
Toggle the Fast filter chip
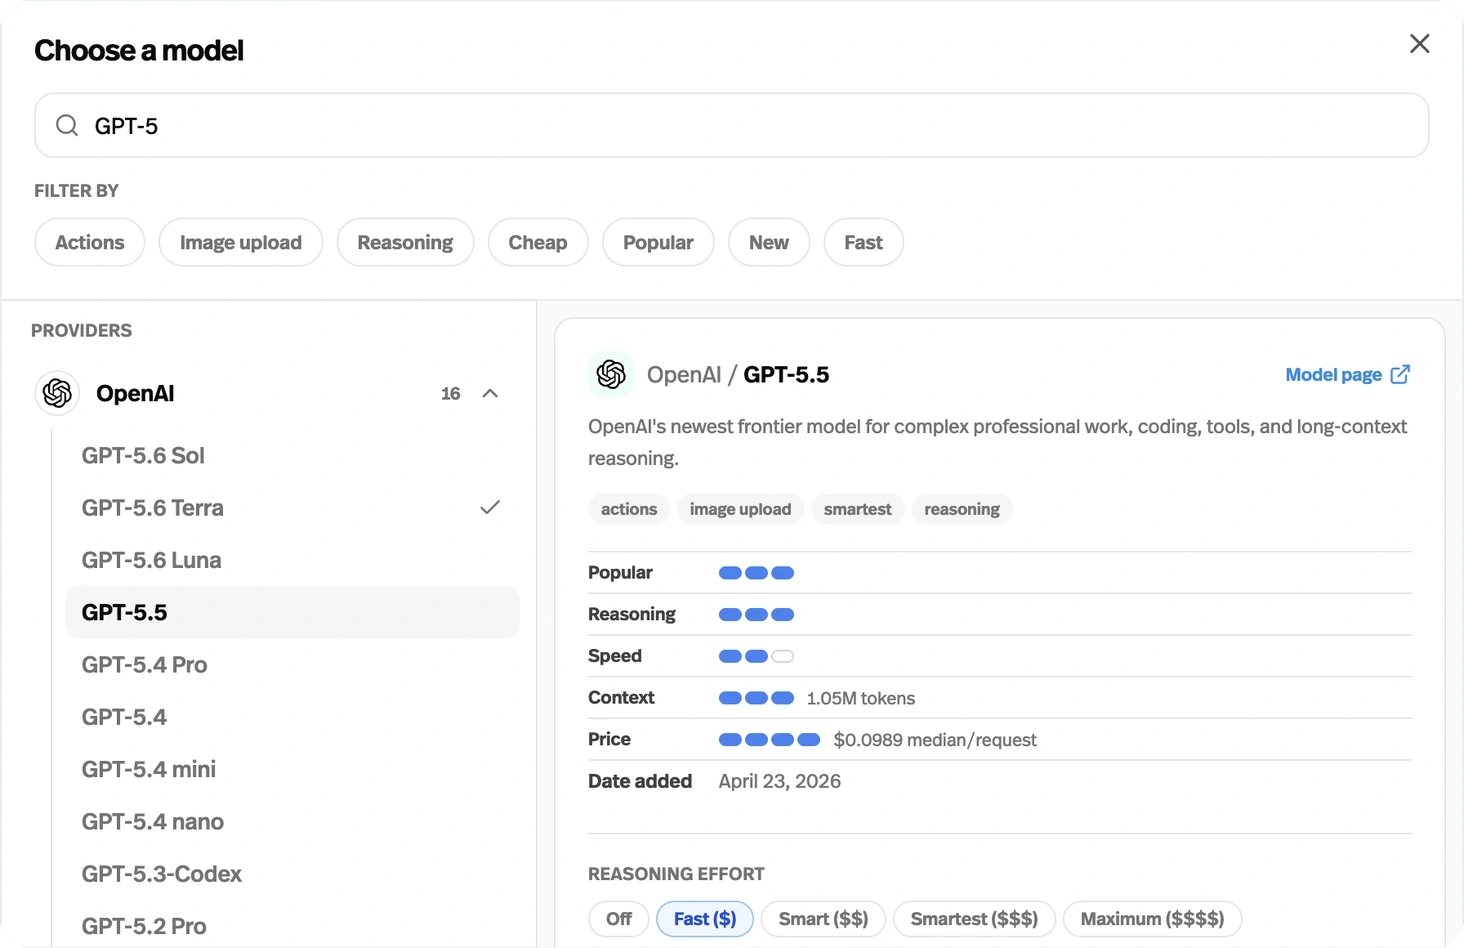coord(864,242)
